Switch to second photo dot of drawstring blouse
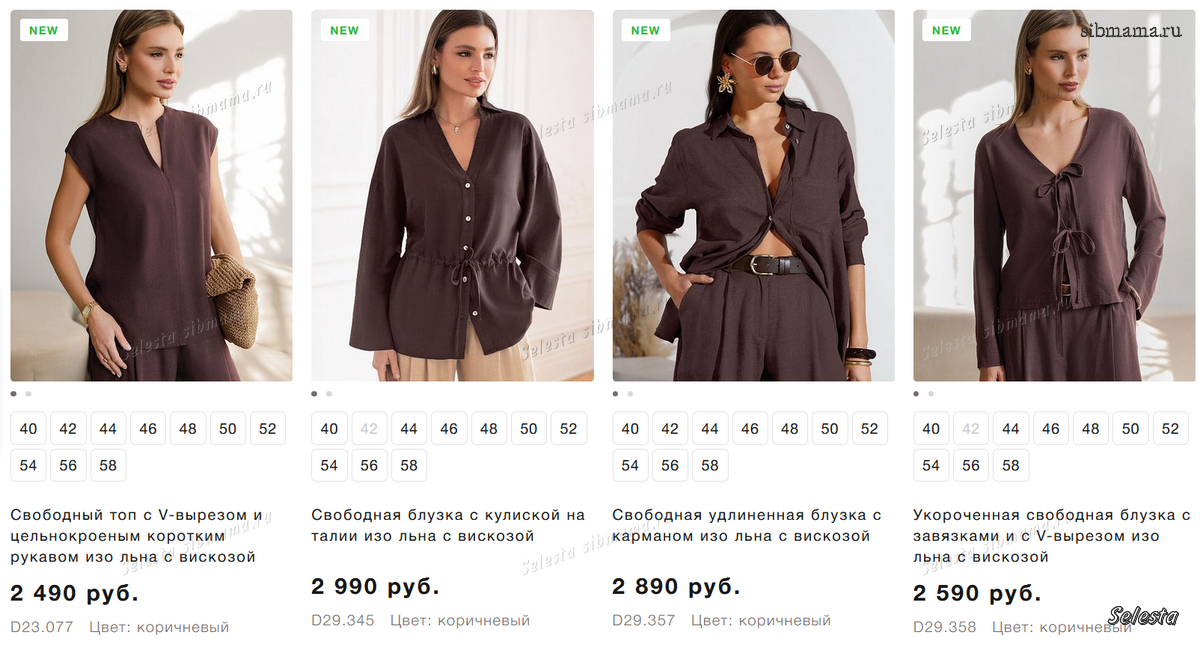Image resolution: width=1200 pixels, height=647 pixels. click(330, 394)
